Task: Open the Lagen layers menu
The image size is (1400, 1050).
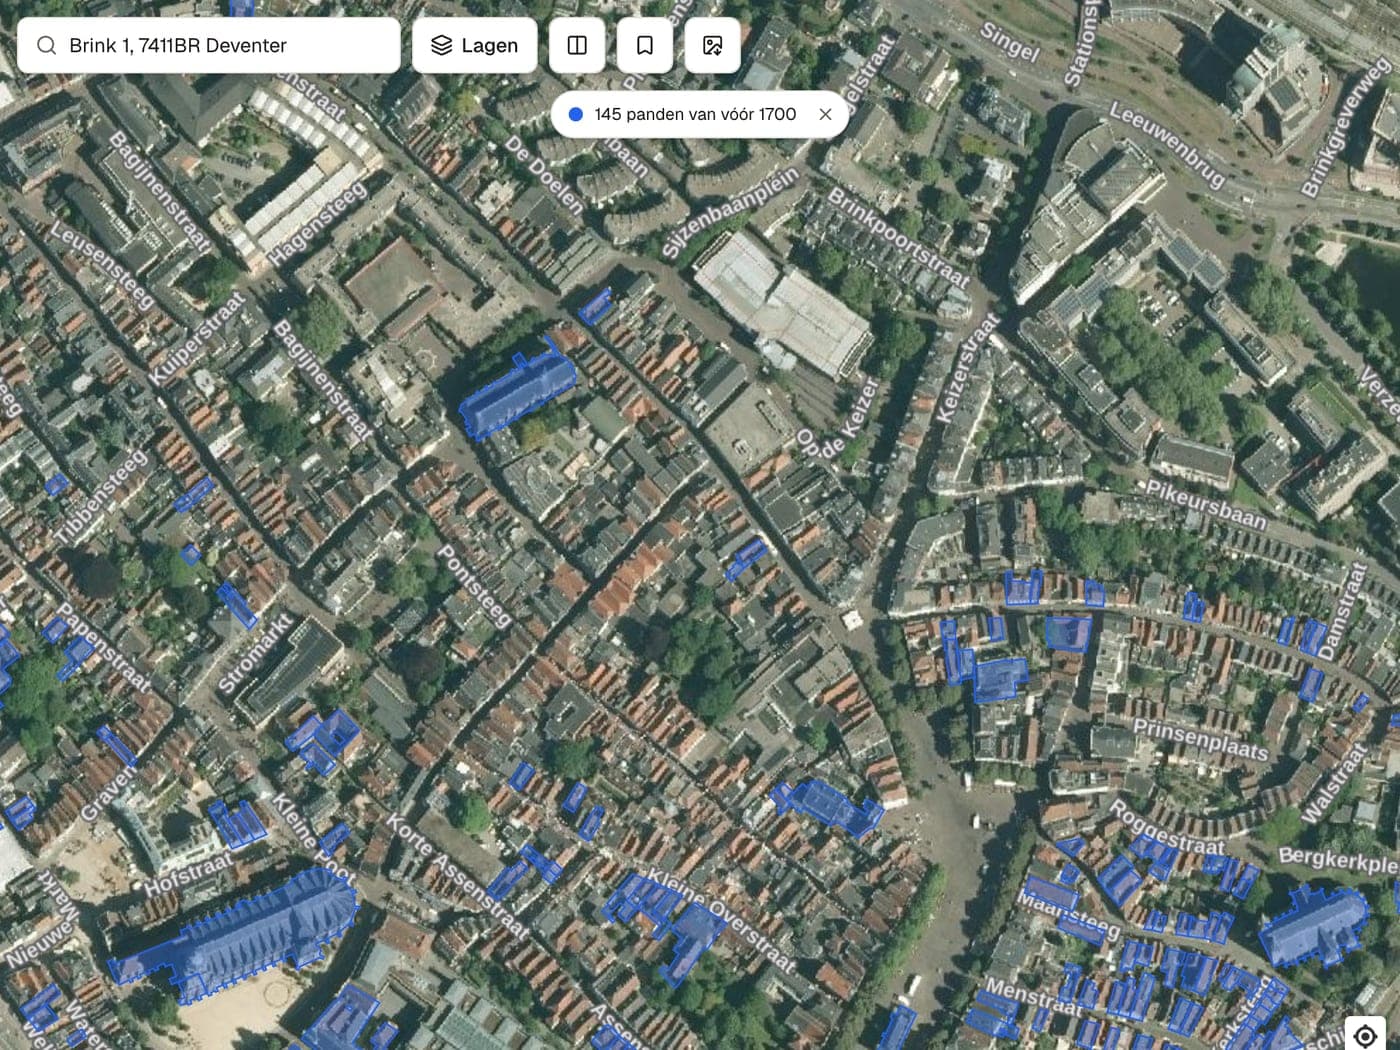Action: point(475,45)
